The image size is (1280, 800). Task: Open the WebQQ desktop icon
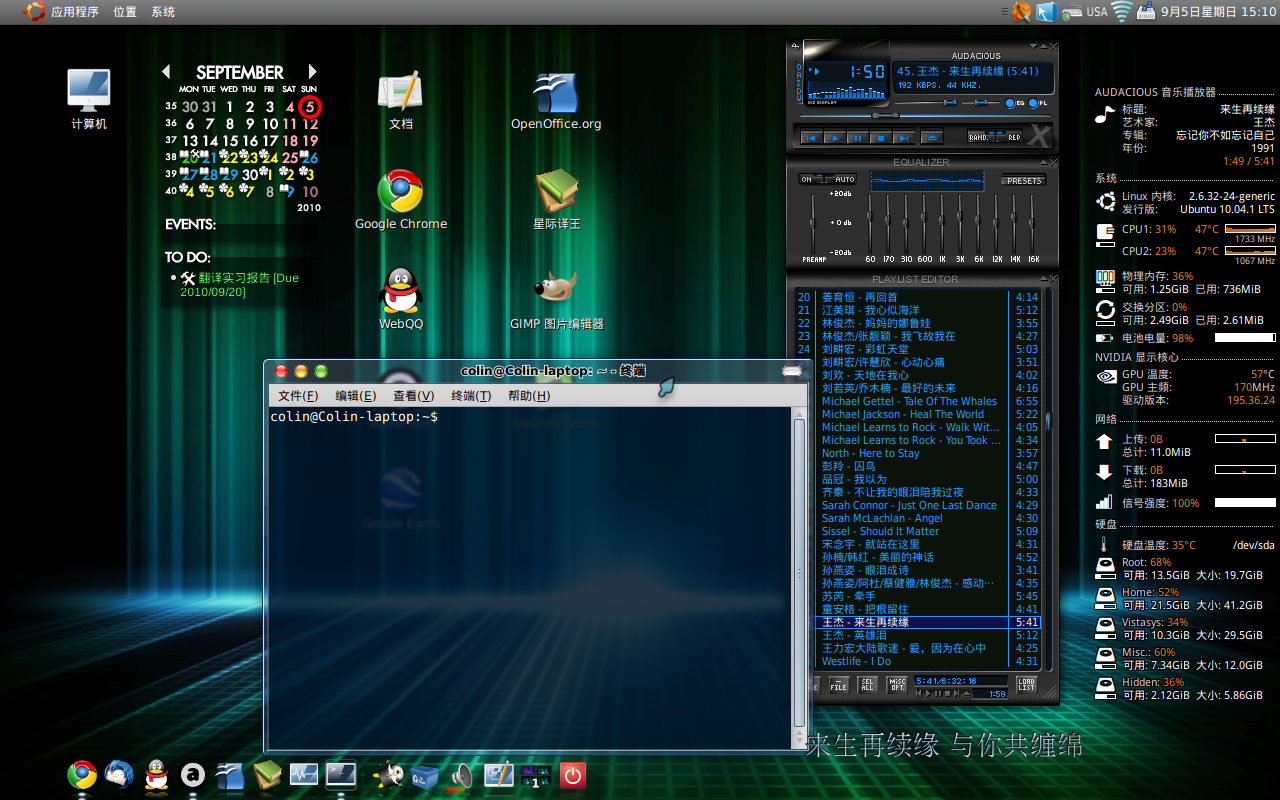pos(401,300)
